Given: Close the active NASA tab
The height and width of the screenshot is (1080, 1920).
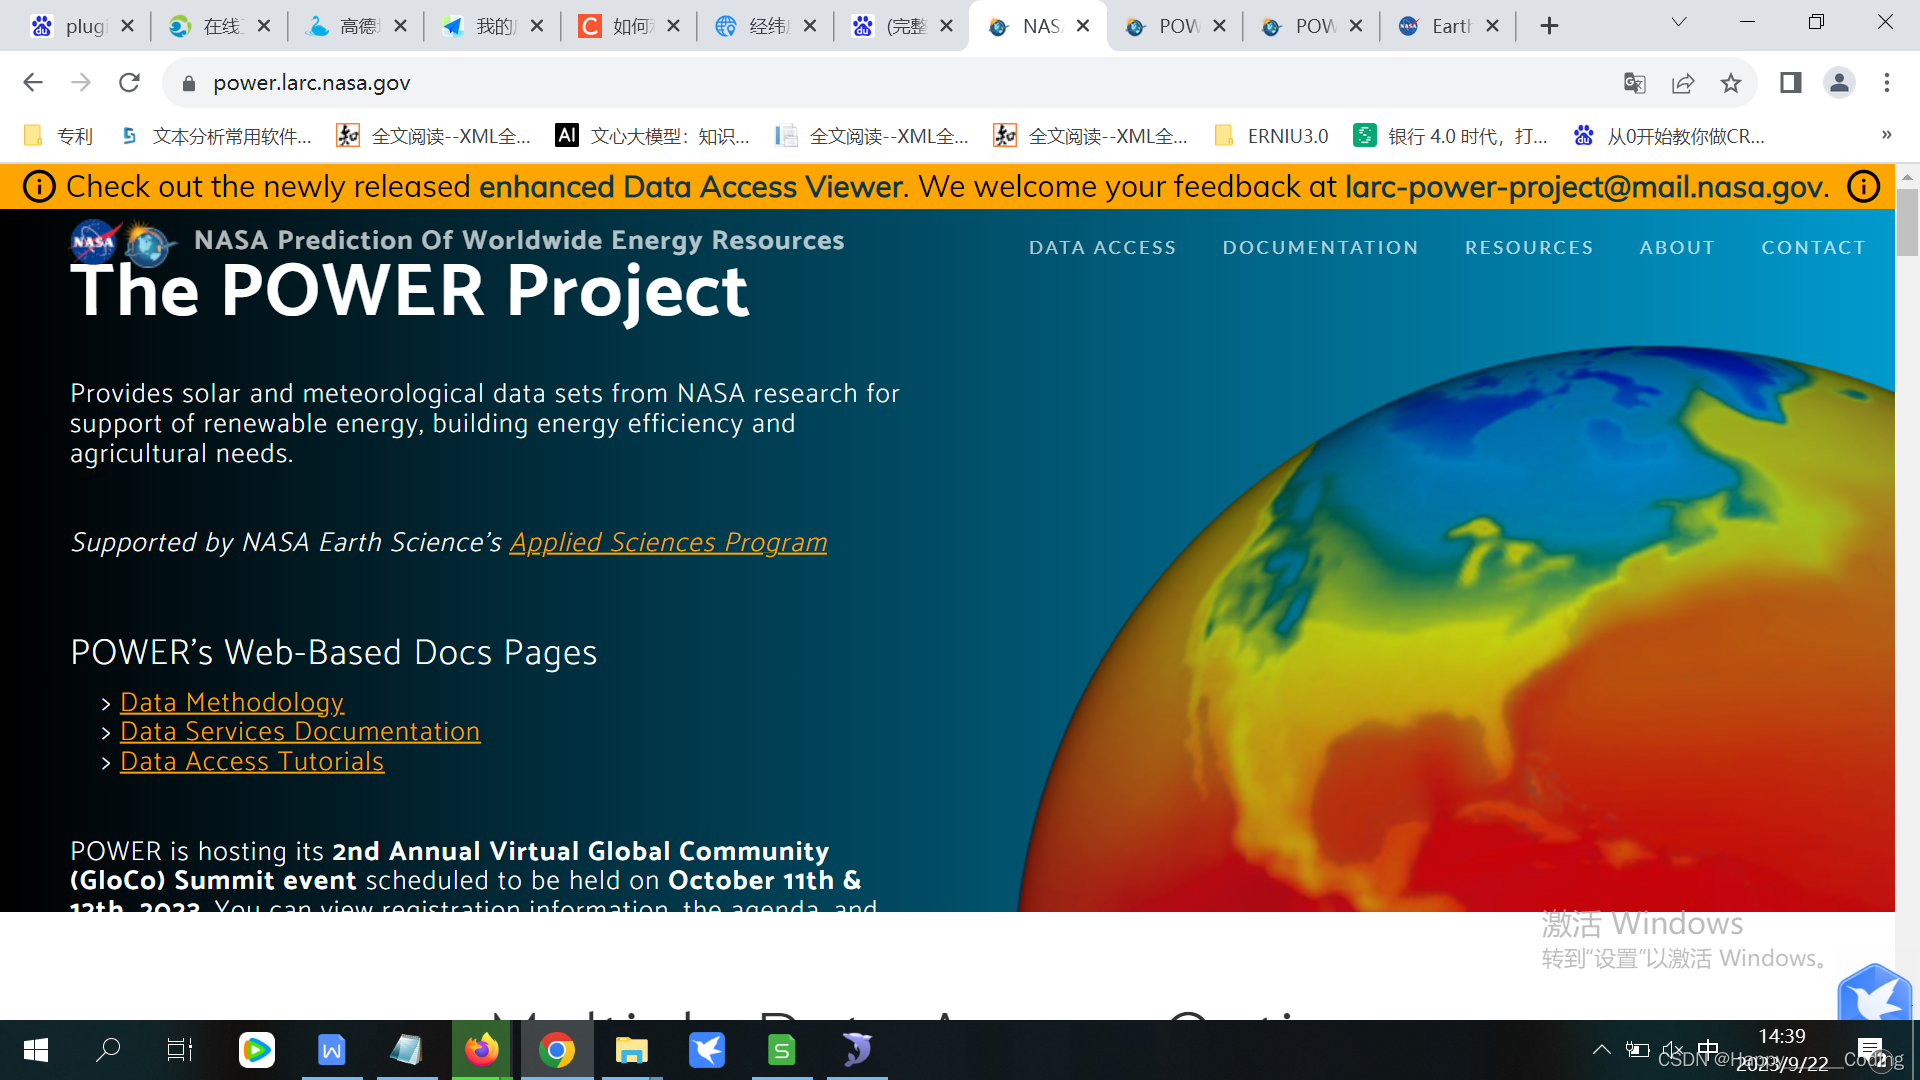Looking at the screenshot, I should click(x=1083, y=26).
